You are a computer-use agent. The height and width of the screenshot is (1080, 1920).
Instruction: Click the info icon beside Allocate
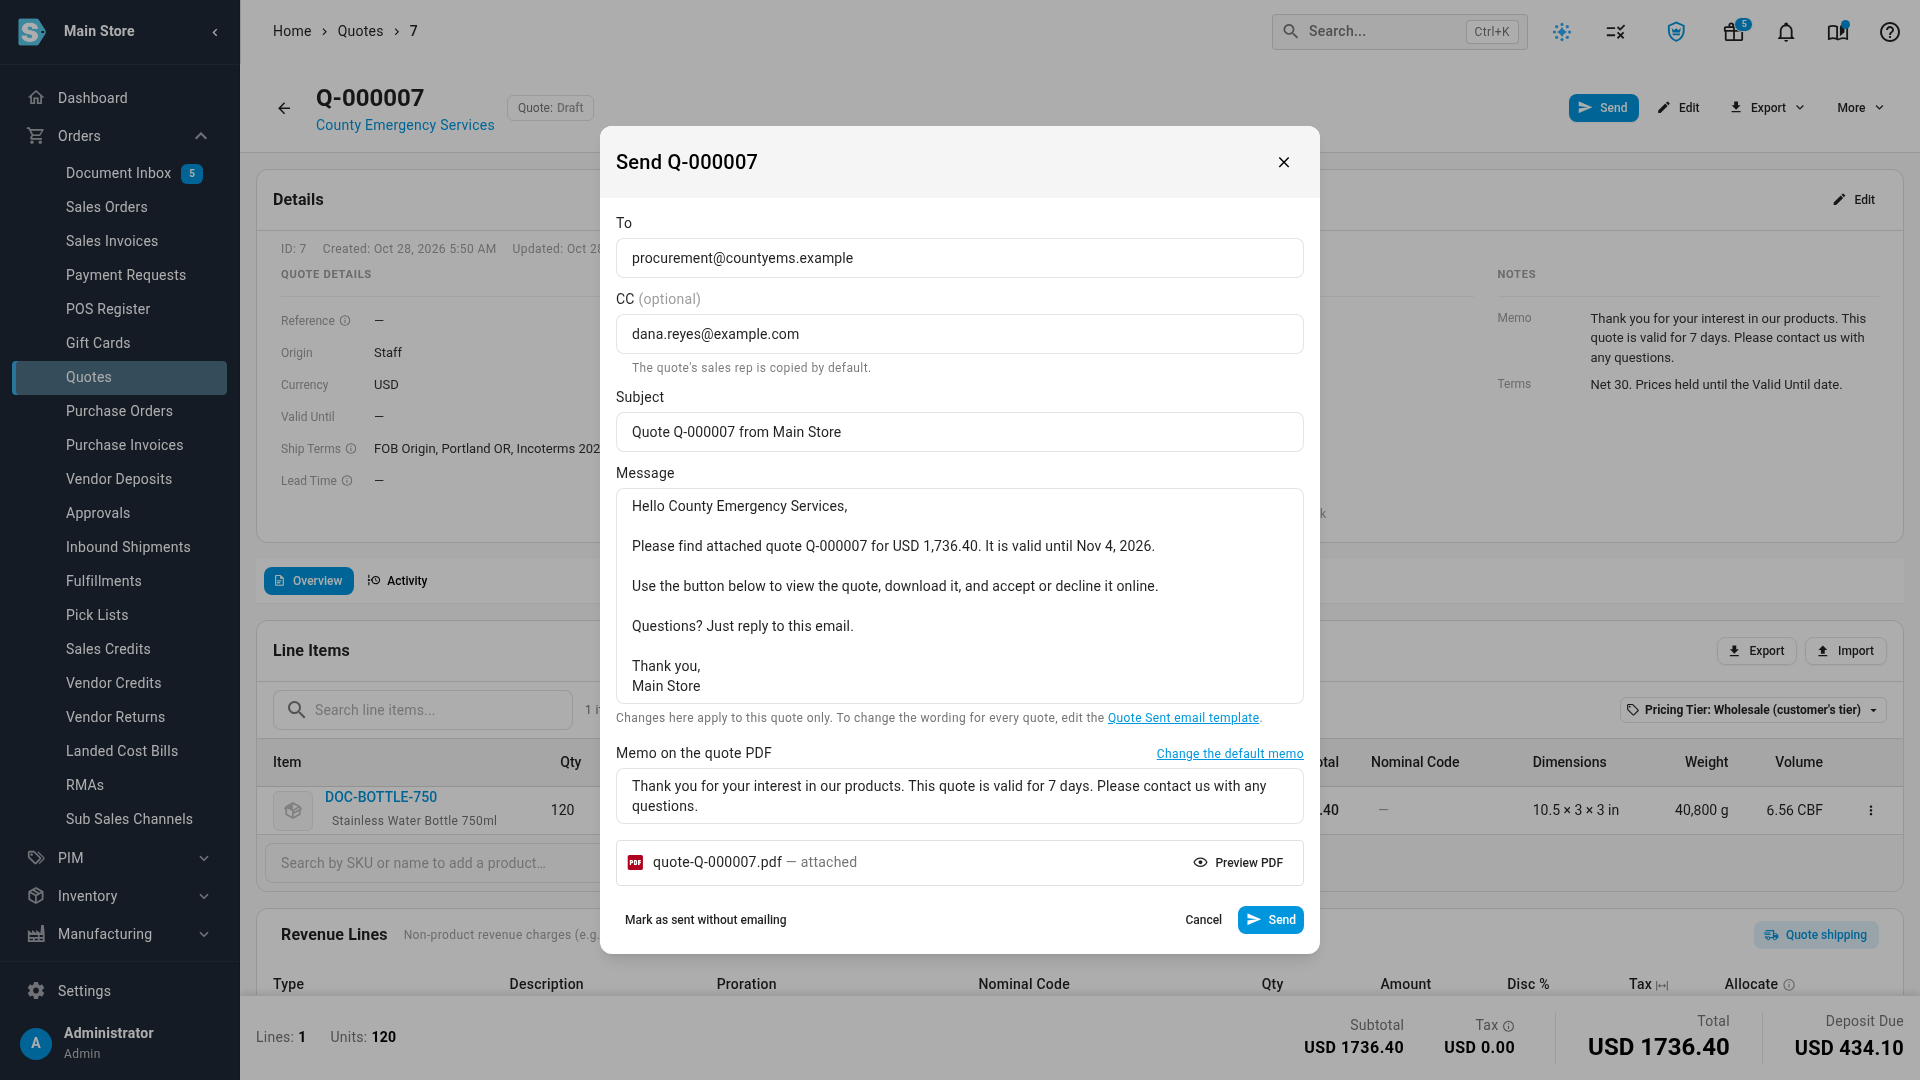click(x=1789, y=985)
